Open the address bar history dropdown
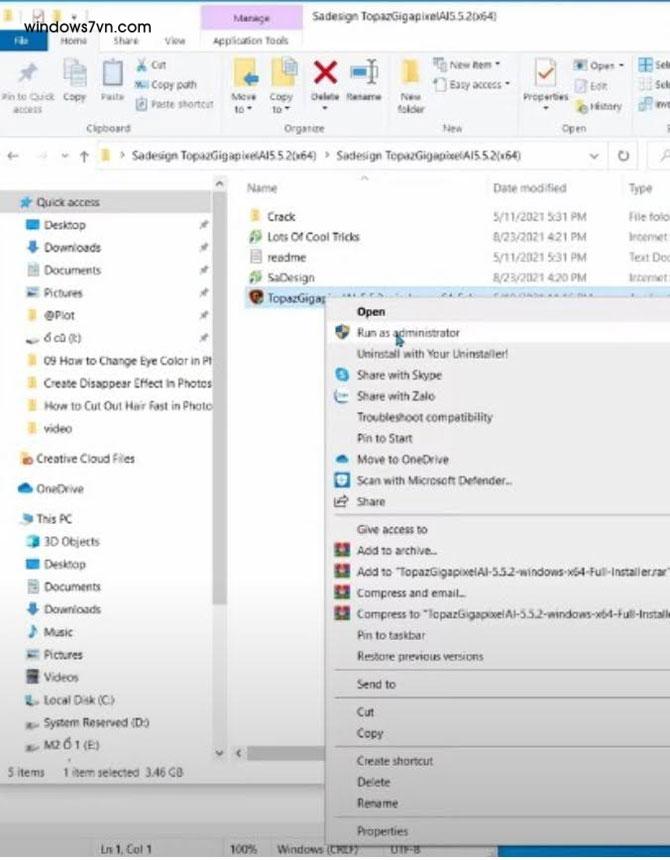Screen dimensions: 670x860 [594, 156]
